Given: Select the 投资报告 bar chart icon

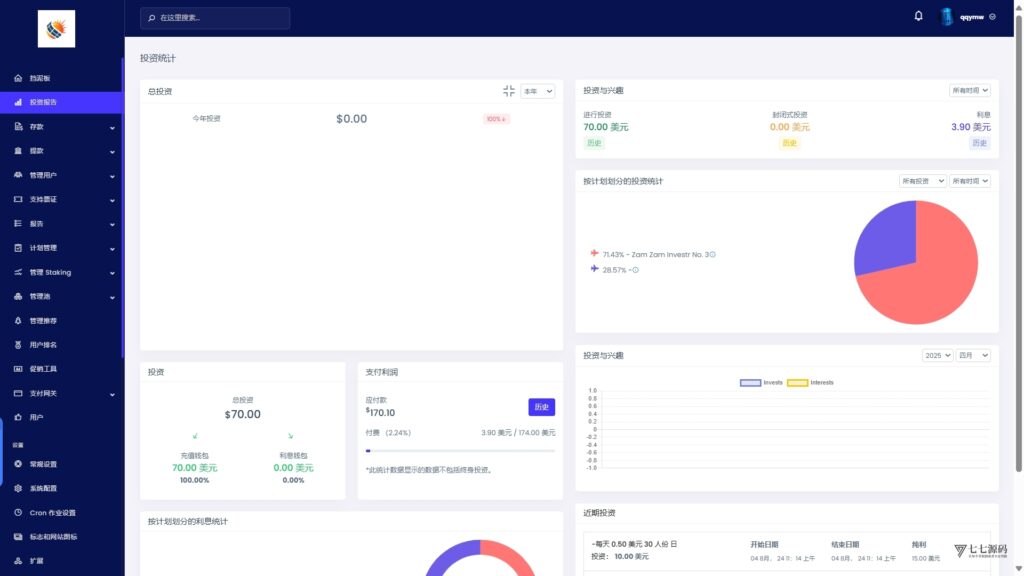Looking at the screenshot, I should [x=18, y=102].
